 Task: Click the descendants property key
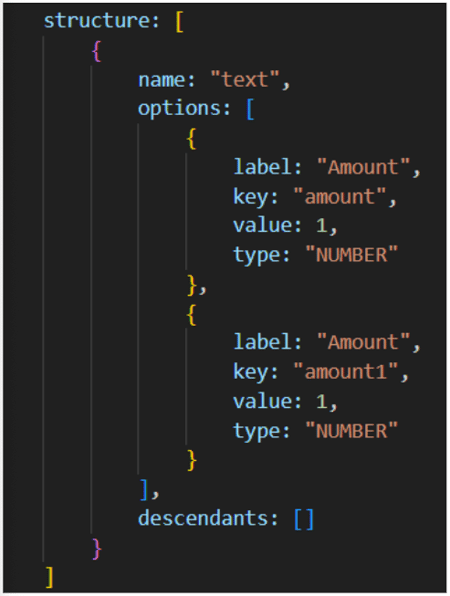tap(203, 518)
